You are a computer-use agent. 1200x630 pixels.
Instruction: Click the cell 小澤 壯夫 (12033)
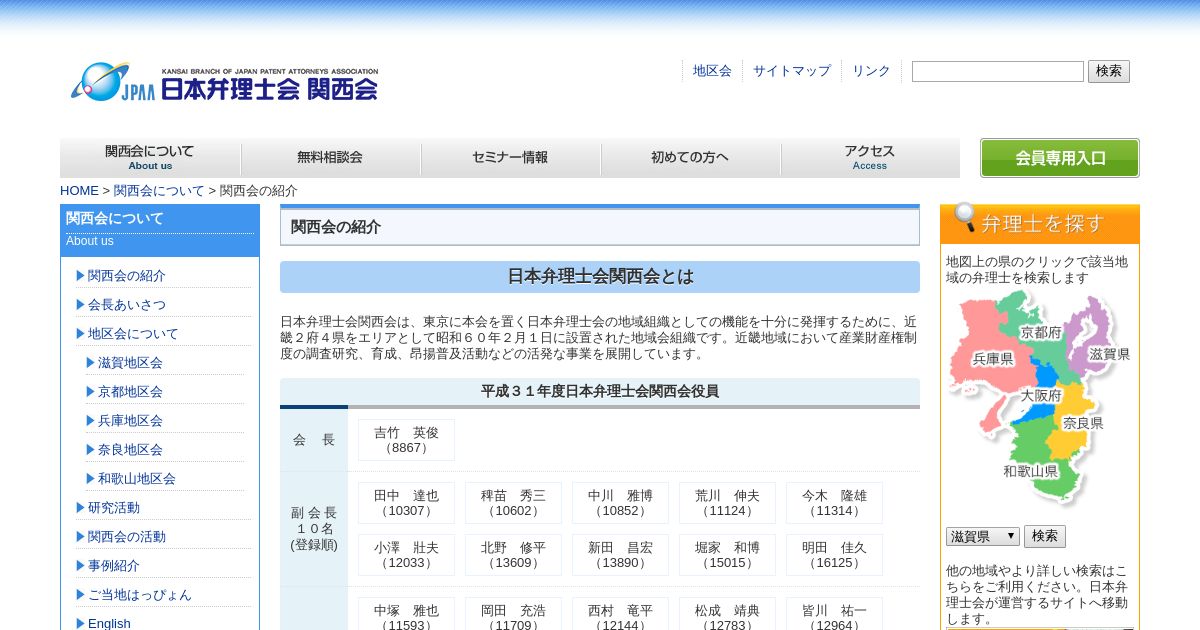(406, 555)
